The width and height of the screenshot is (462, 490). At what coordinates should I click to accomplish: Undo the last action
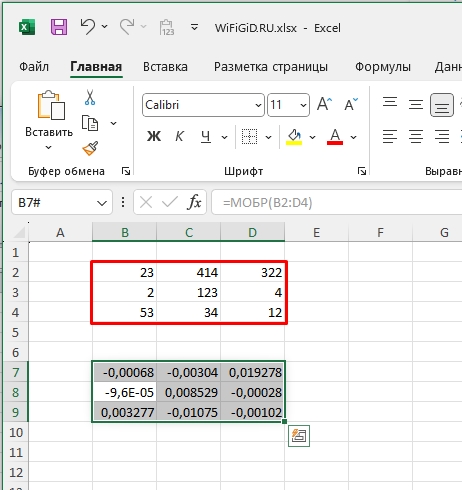click(88, 27)
